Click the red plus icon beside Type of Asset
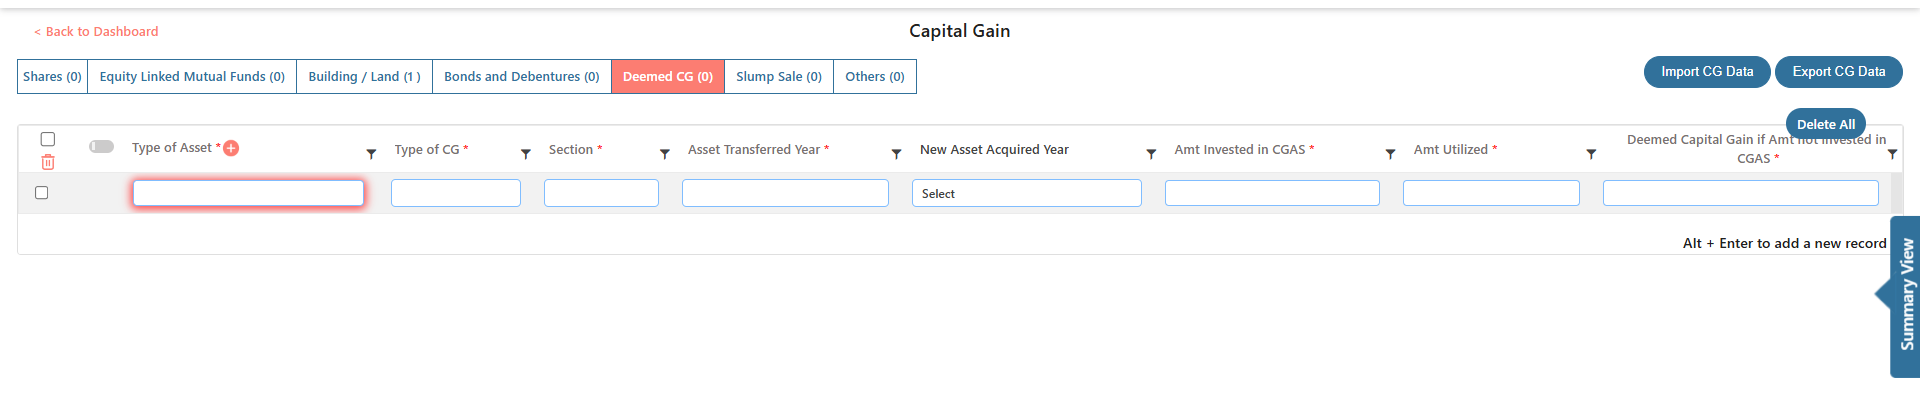The image size is (1920, 402). point(231,148)
